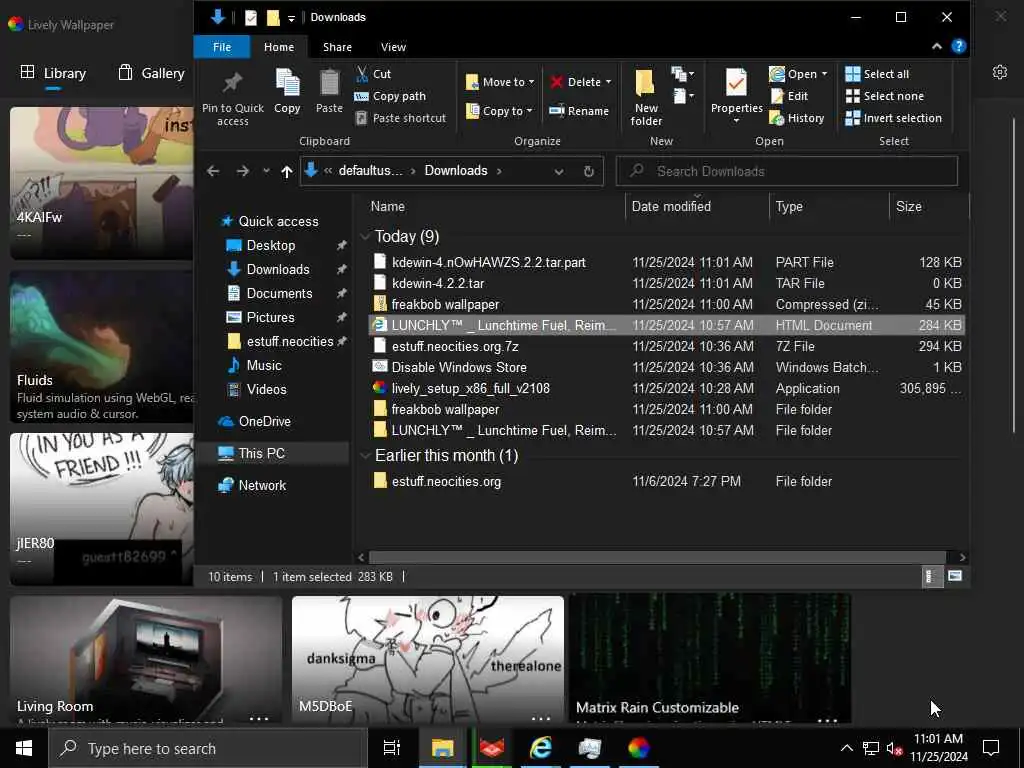
Task: Open the File menu tab
Action: pyautogui.click(x=221, y=47)
